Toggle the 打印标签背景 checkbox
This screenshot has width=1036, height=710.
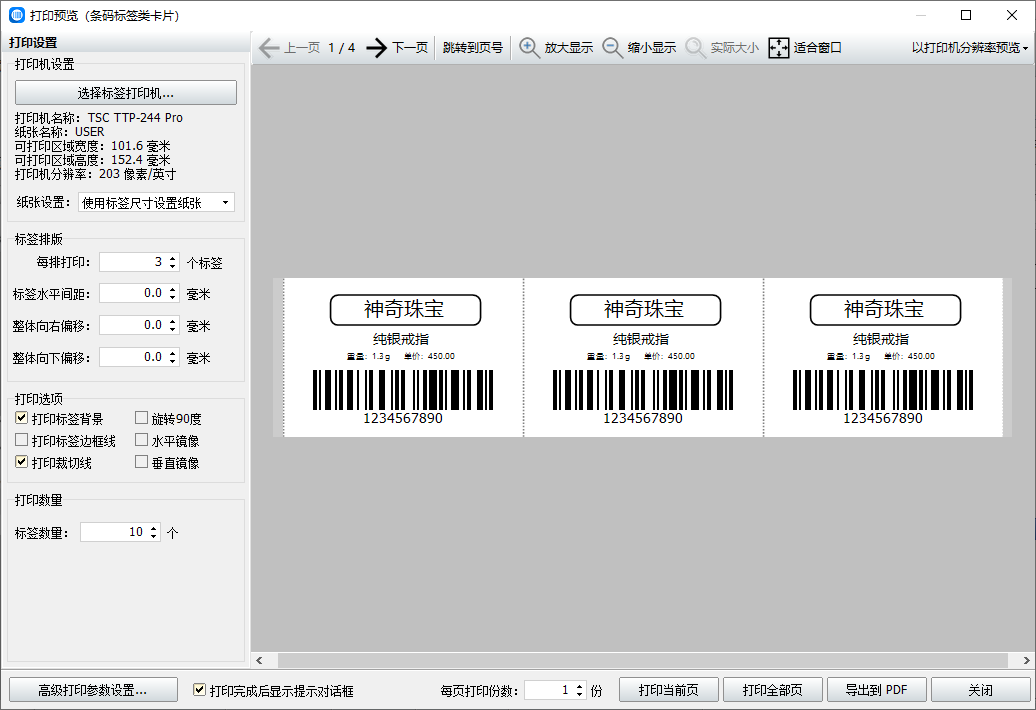pos(22,419)
